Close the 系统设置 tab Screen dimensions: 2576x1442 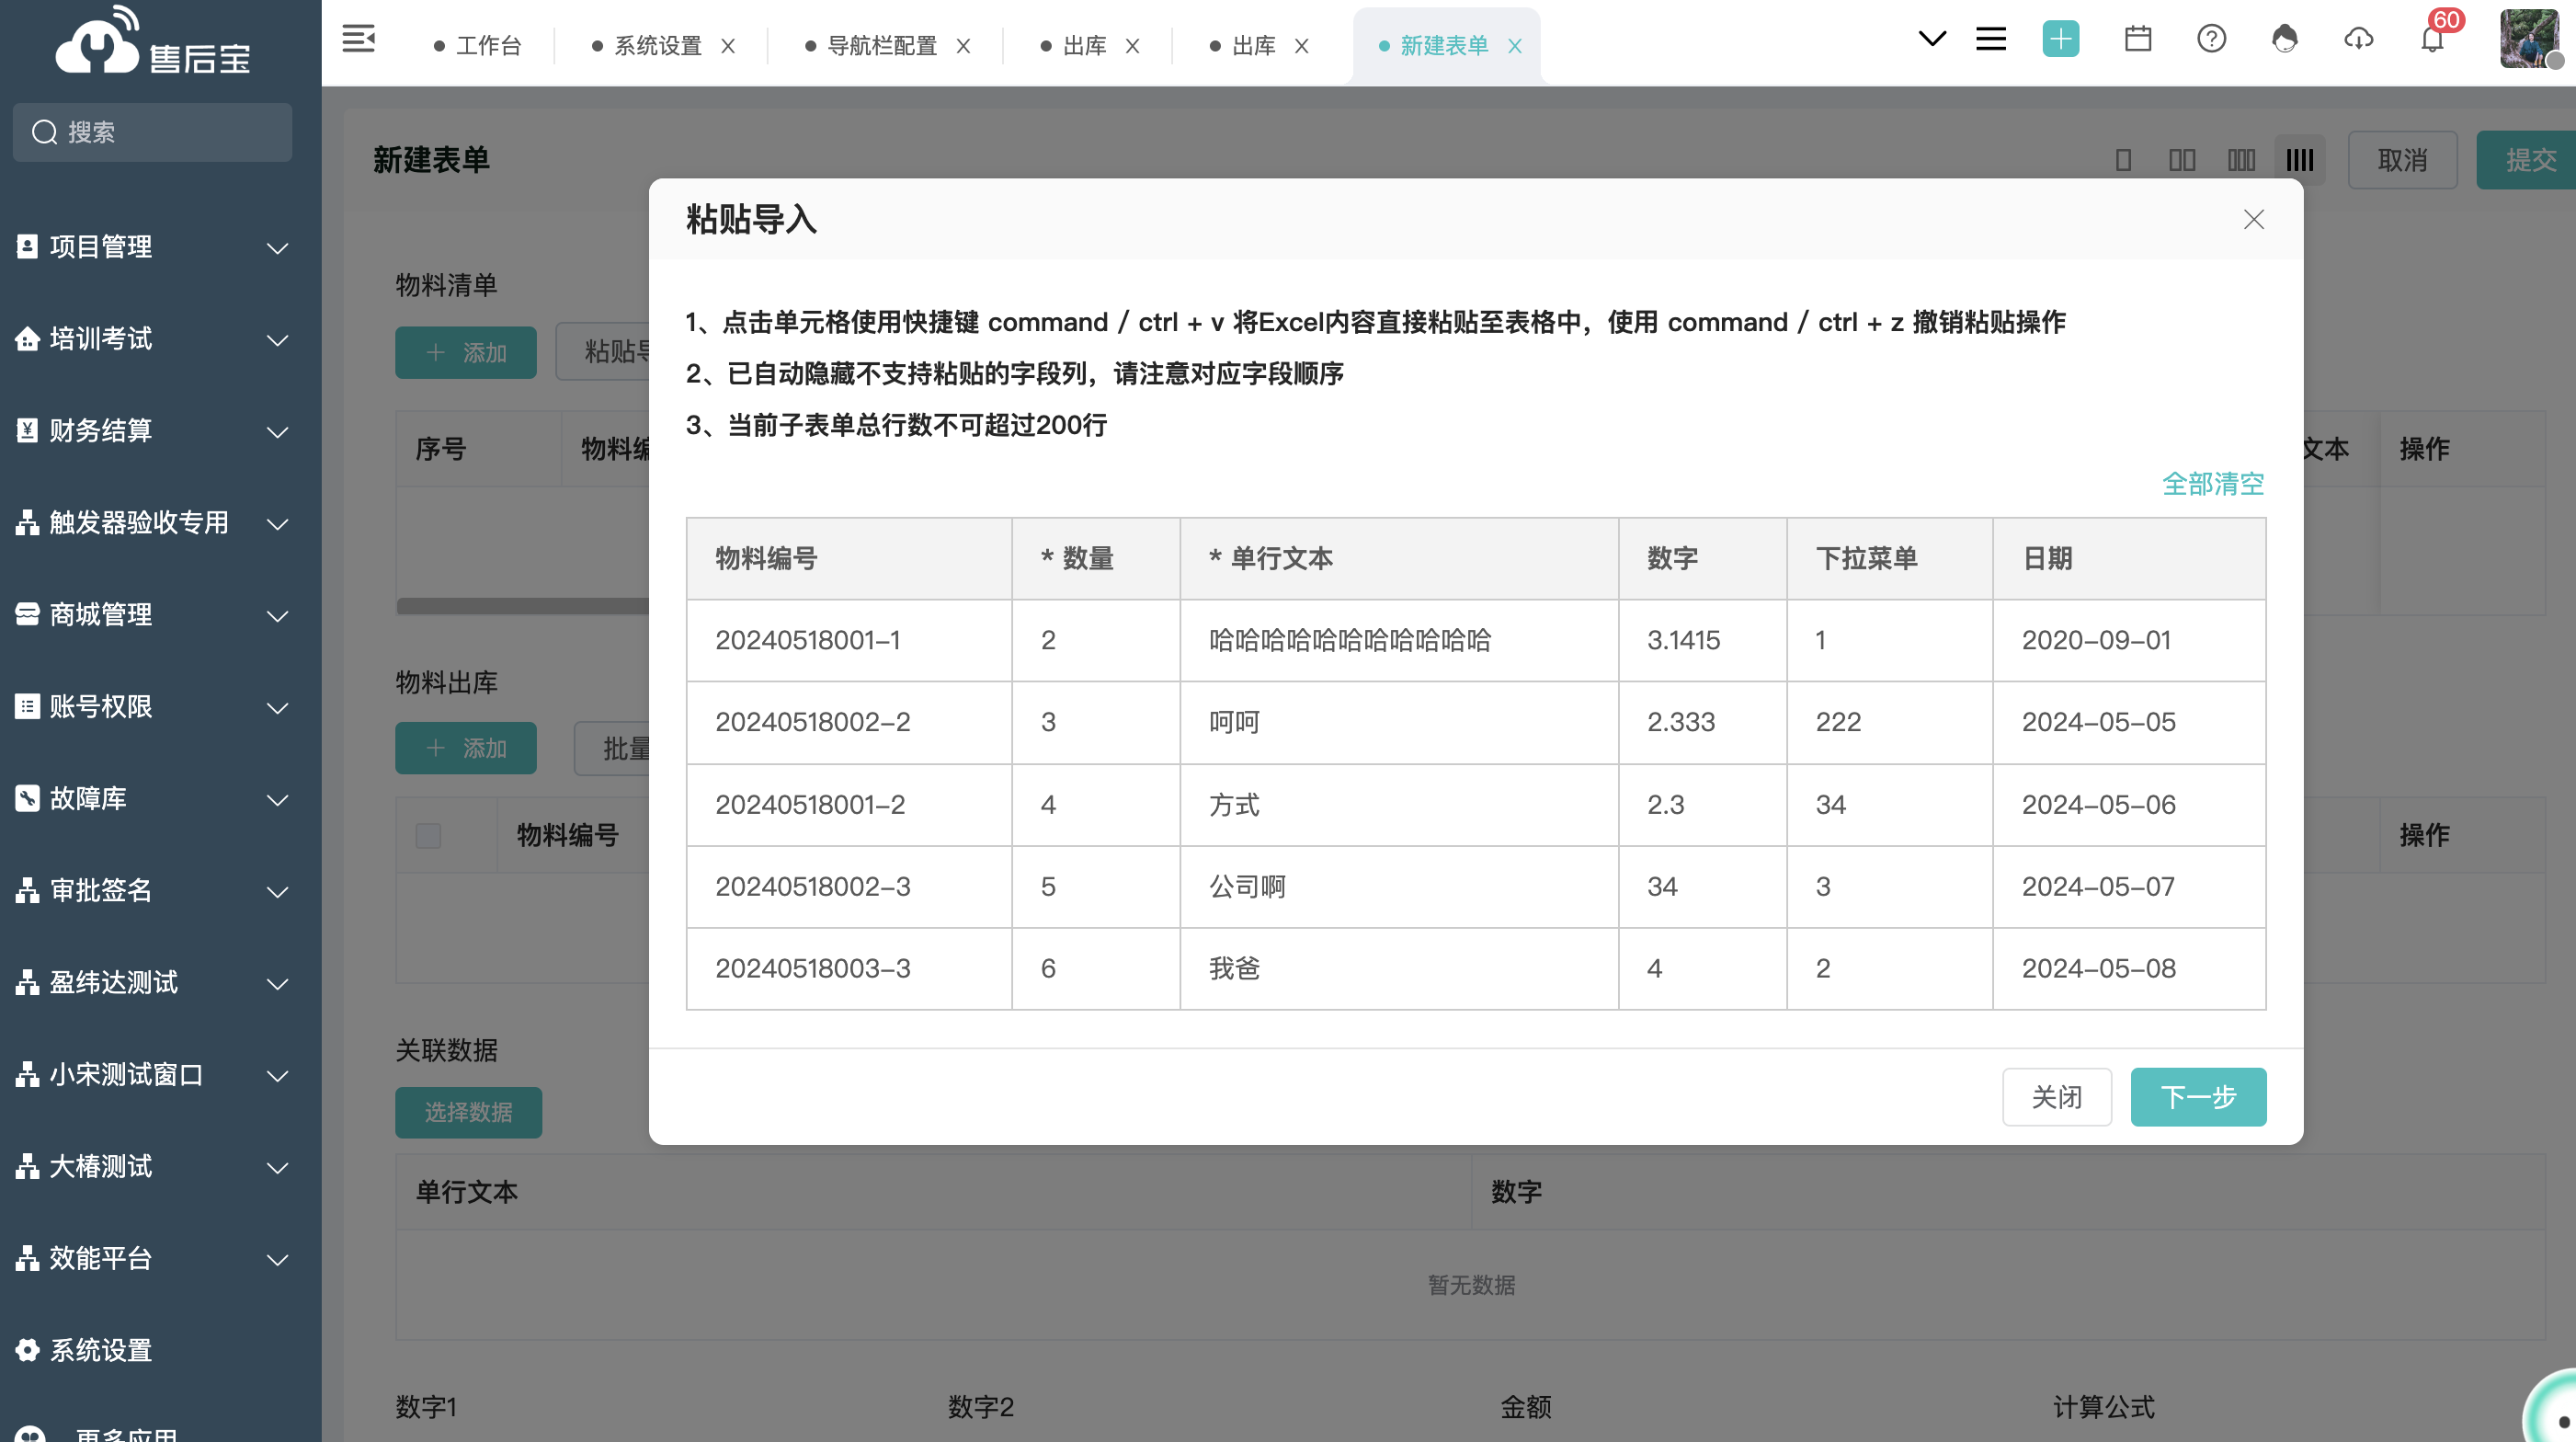[728, 46]
